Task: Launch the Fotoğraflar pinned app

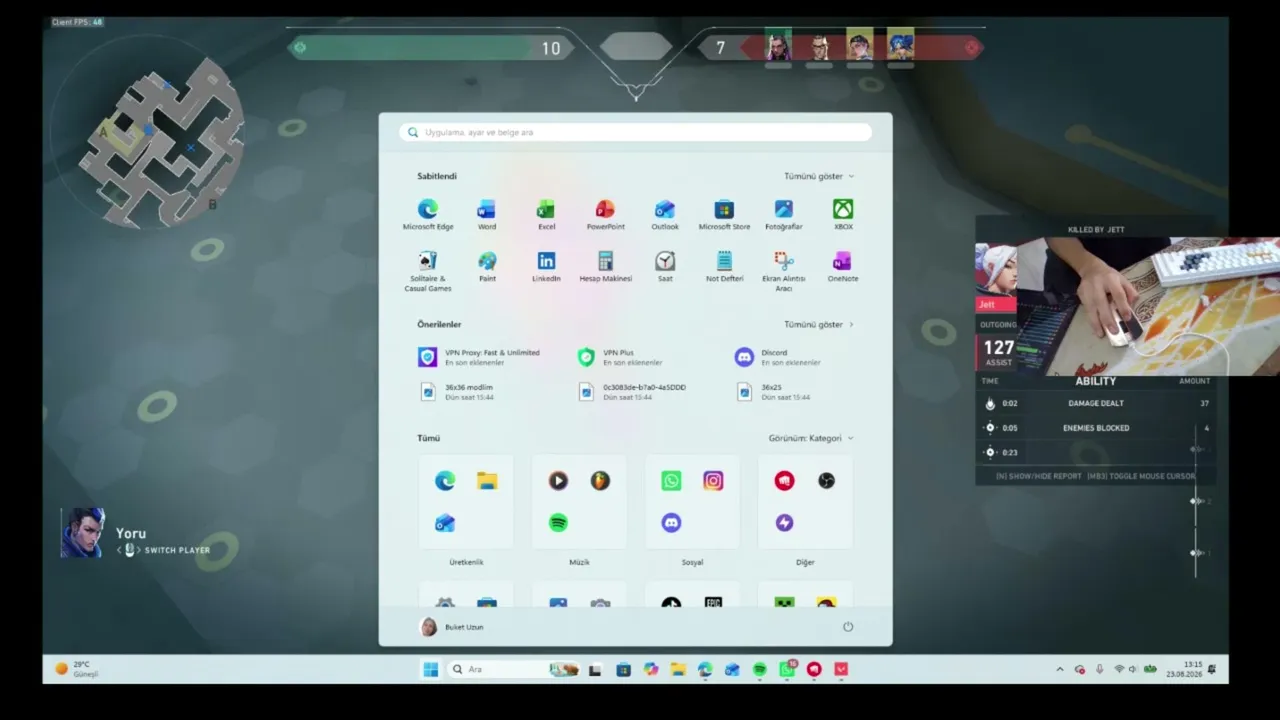Action: pos(784,214)
